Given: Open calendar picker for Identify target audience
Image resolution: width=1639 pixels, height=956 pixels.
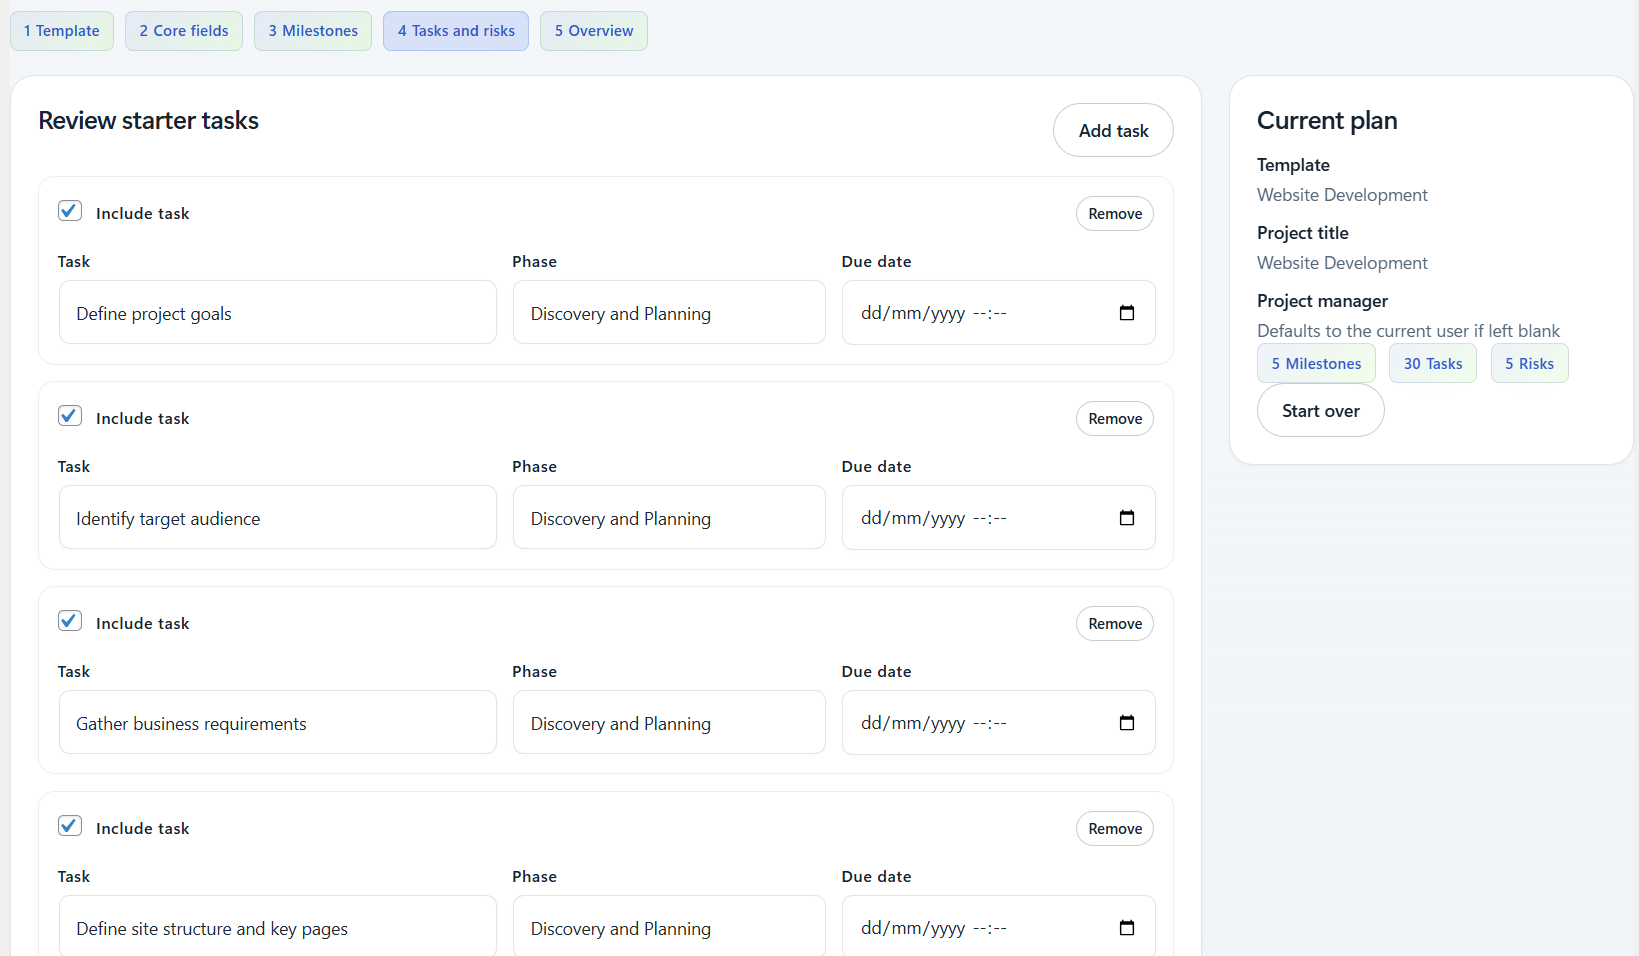Looking at the screenshot, I should [1127, 518].
